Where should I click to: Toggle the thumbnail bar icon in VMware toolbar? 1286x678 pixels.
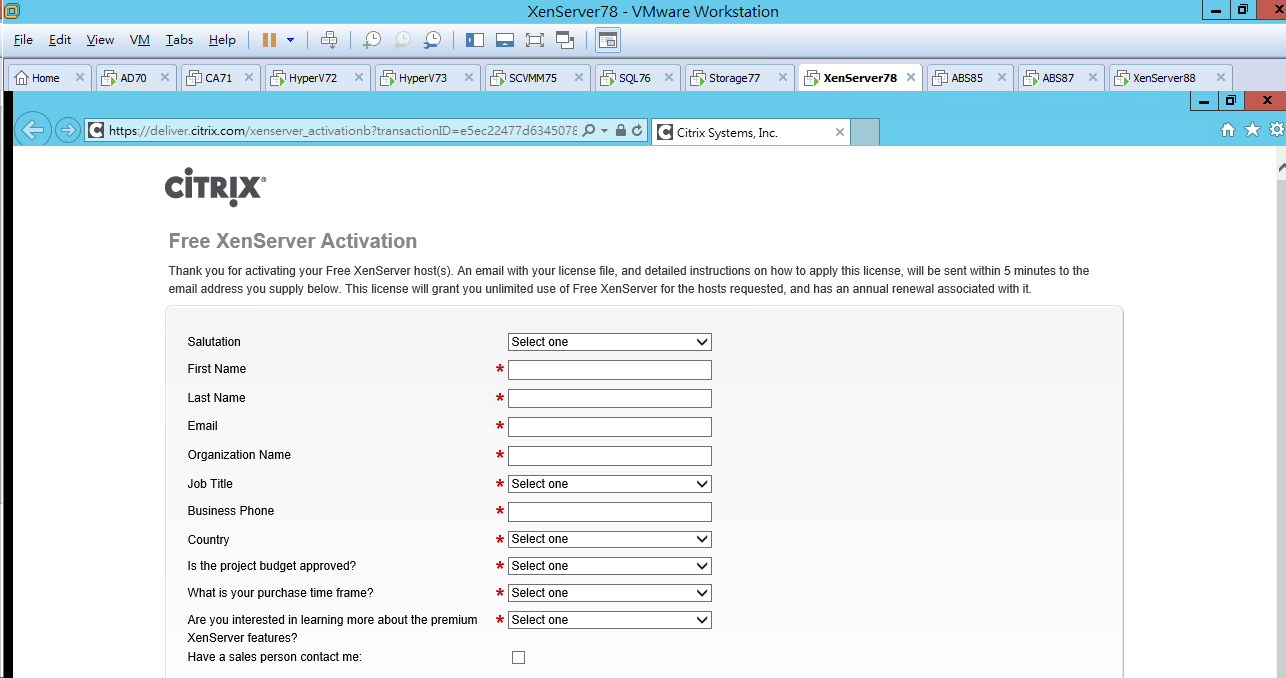[505, 40]
